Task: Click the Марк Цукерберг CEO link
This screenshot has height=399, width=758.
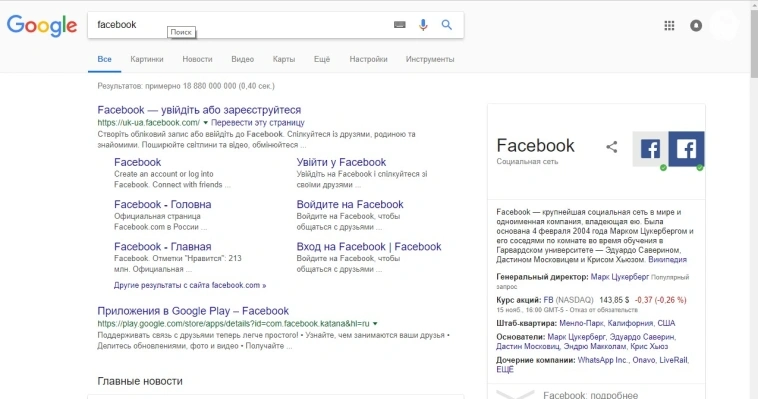Action: (x=620, y=277)
